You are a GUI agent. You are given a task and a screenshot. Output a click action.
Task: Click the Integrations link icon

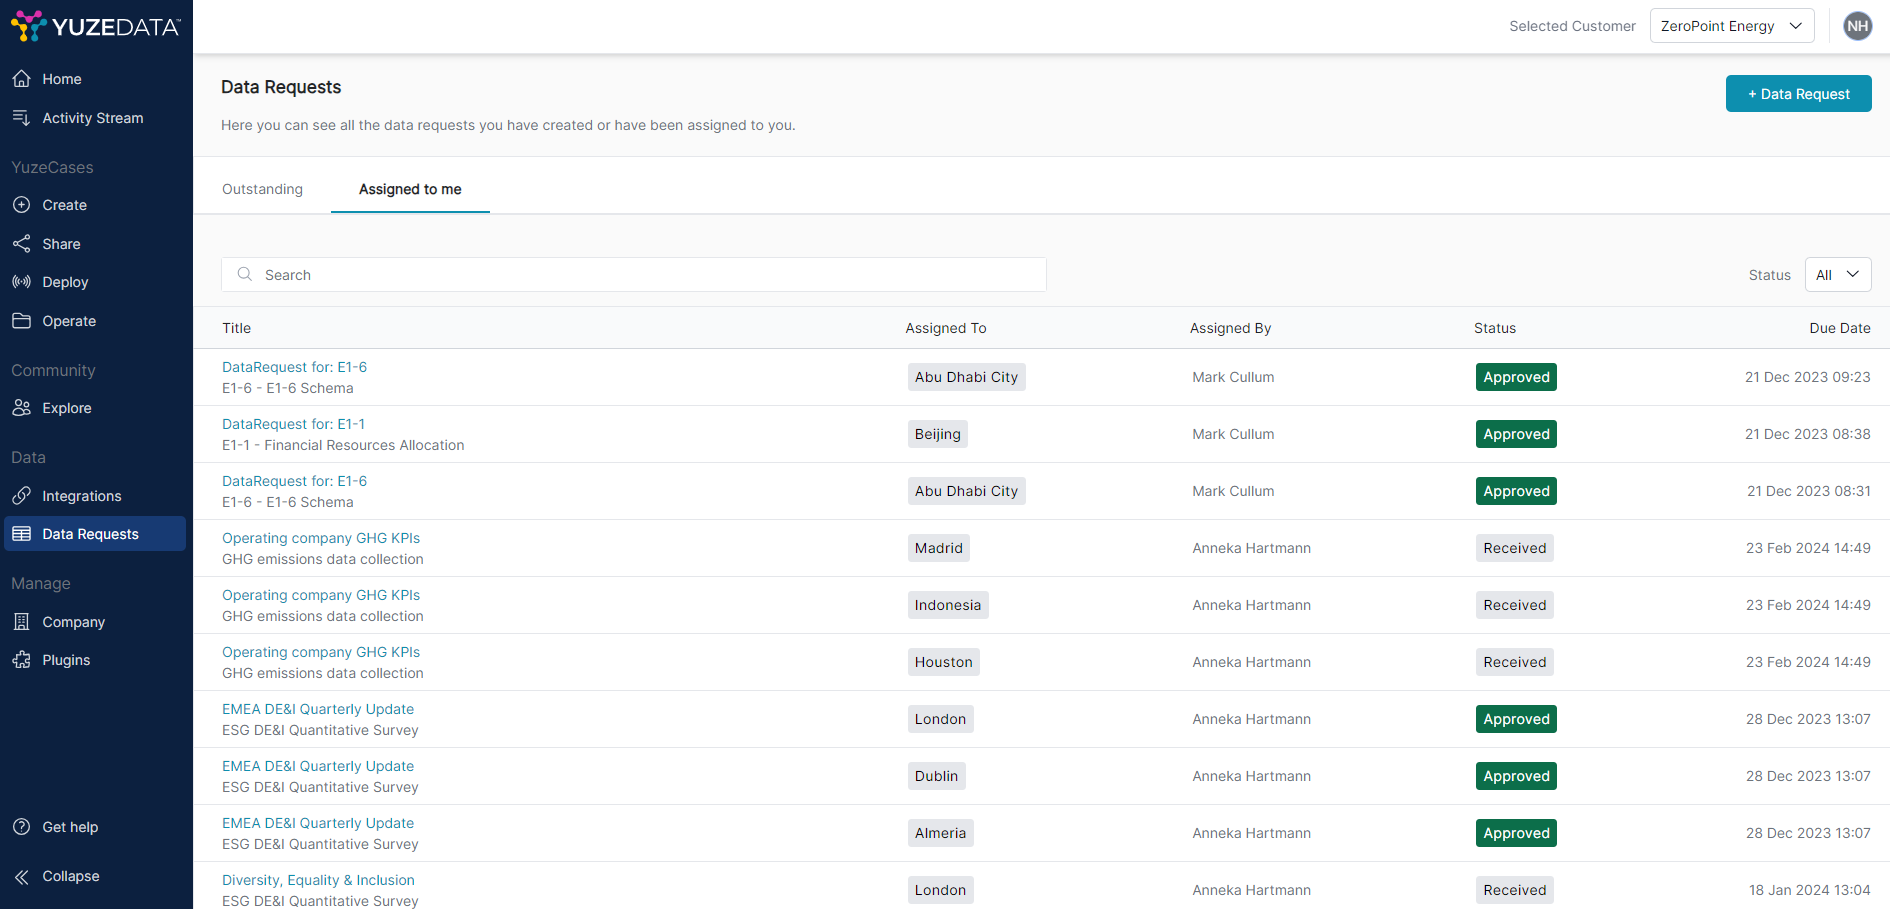click(21, 496)
